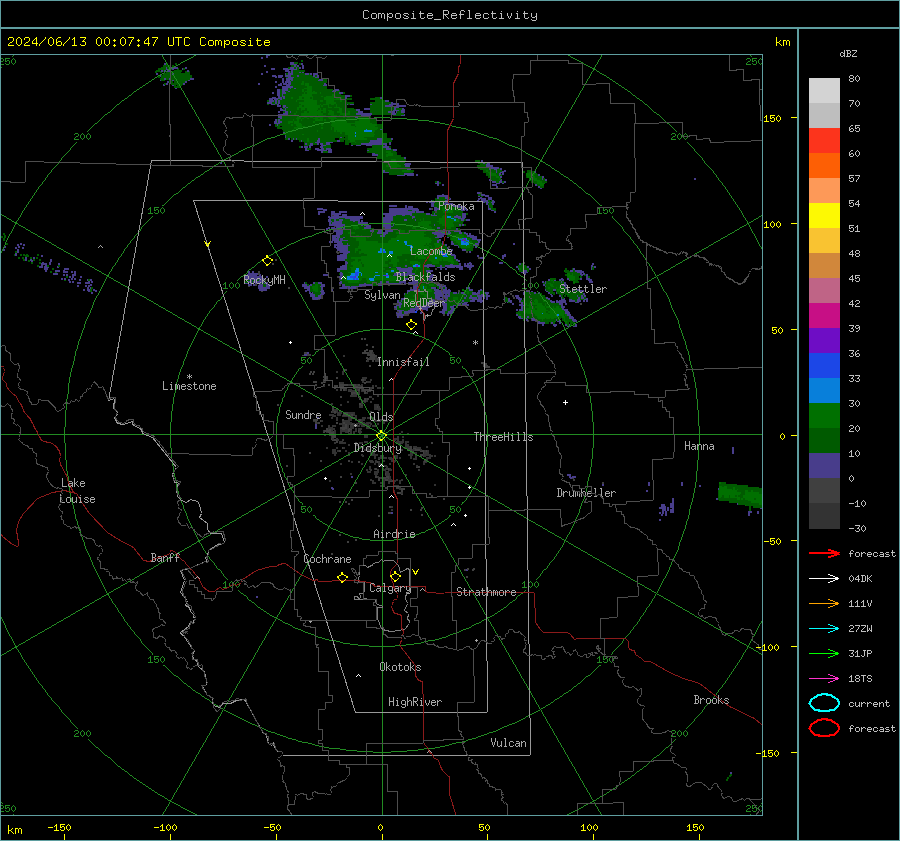
Task: Click the RedDeer city label
Action: (x=424, y=303)
